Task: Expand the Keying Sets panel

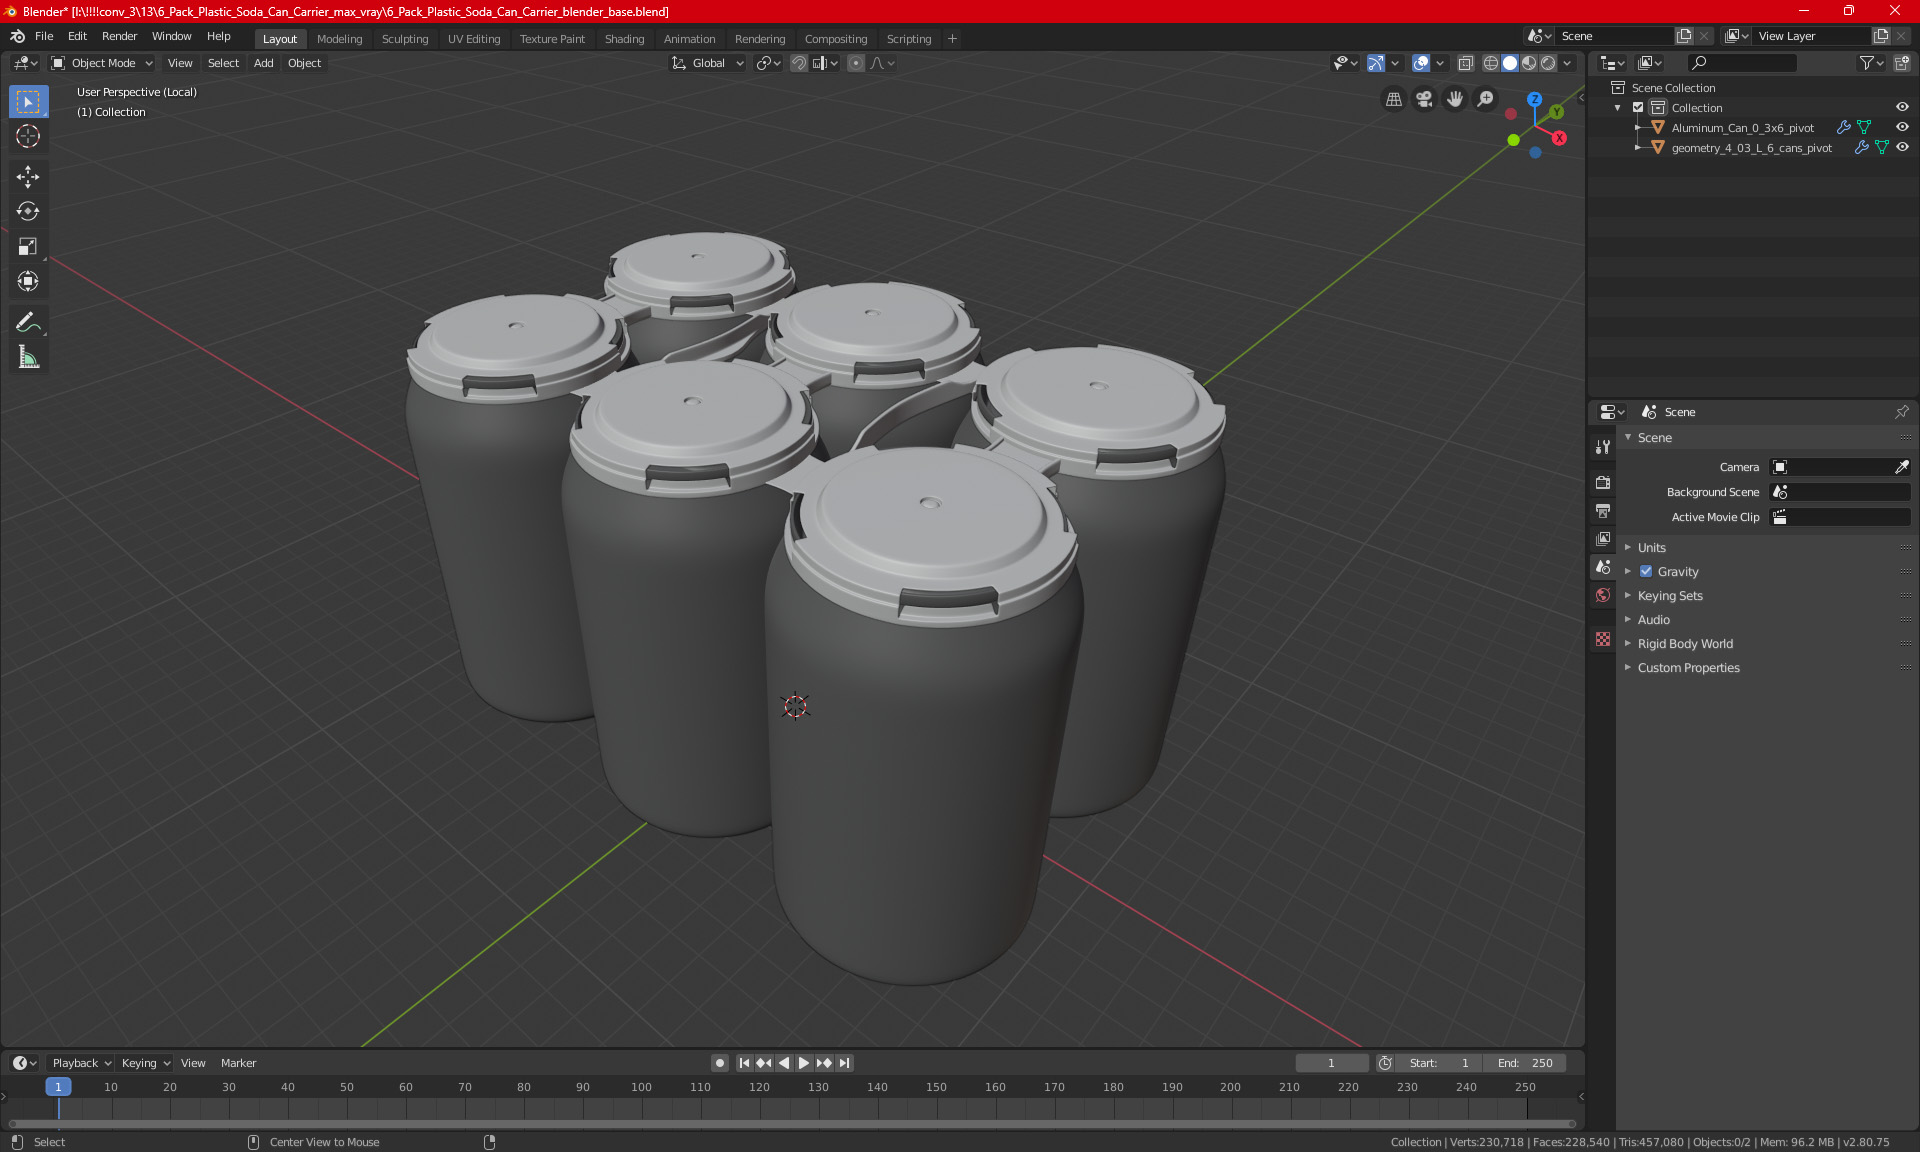Action: 1669,596
